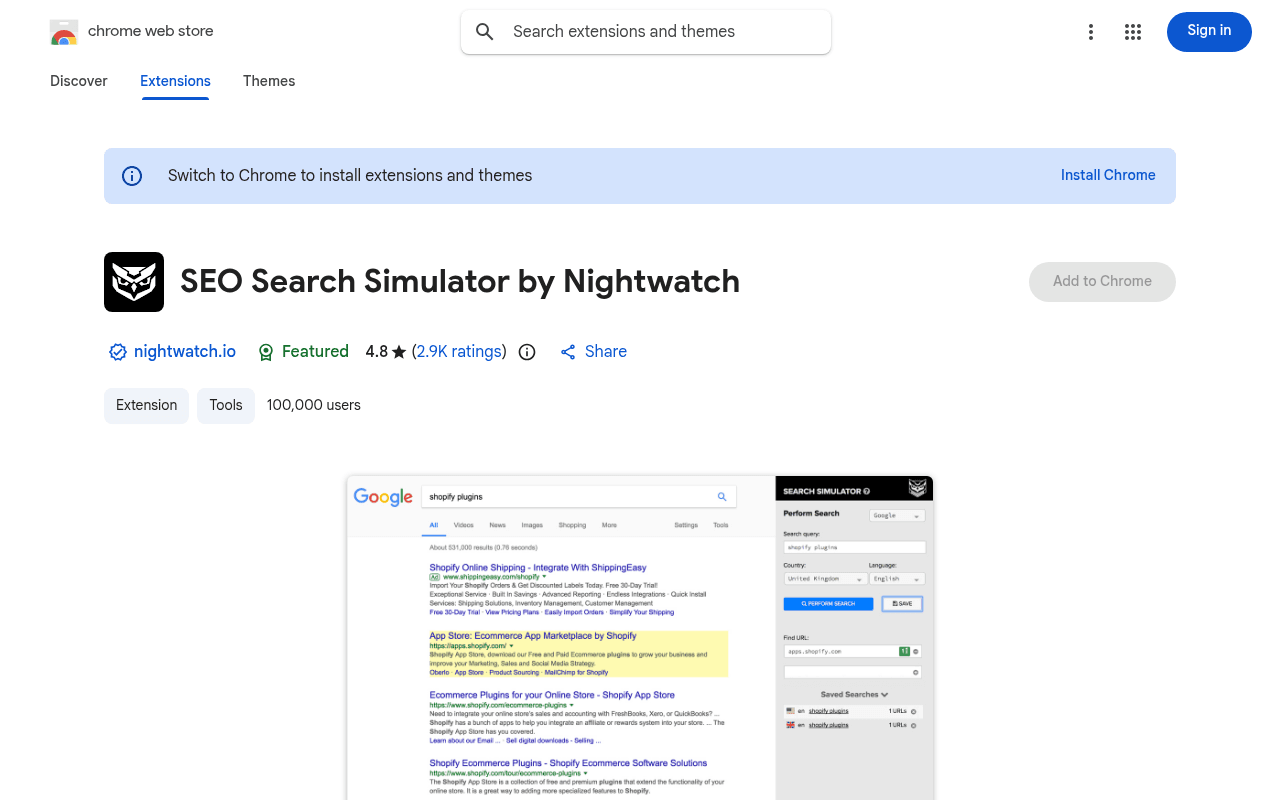Click the ratings info icon
The image size is (1280, 800).
[527, 352]
